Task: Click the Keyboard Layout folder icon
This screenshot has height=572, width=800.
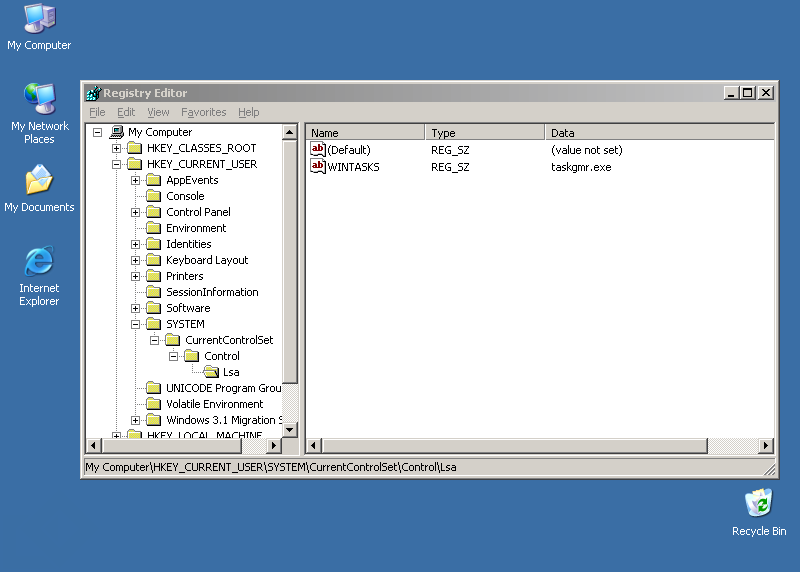Action: (x=154, y=260)
